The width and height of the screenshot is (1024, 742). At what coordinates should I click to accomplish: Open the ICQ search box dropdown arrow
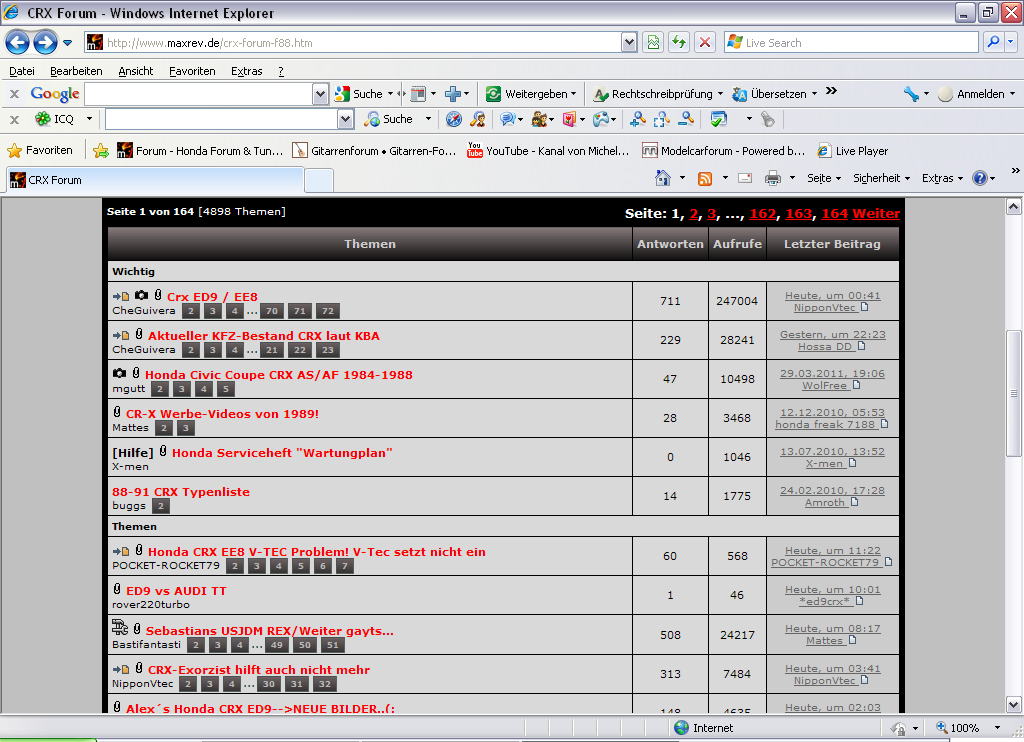345,119
